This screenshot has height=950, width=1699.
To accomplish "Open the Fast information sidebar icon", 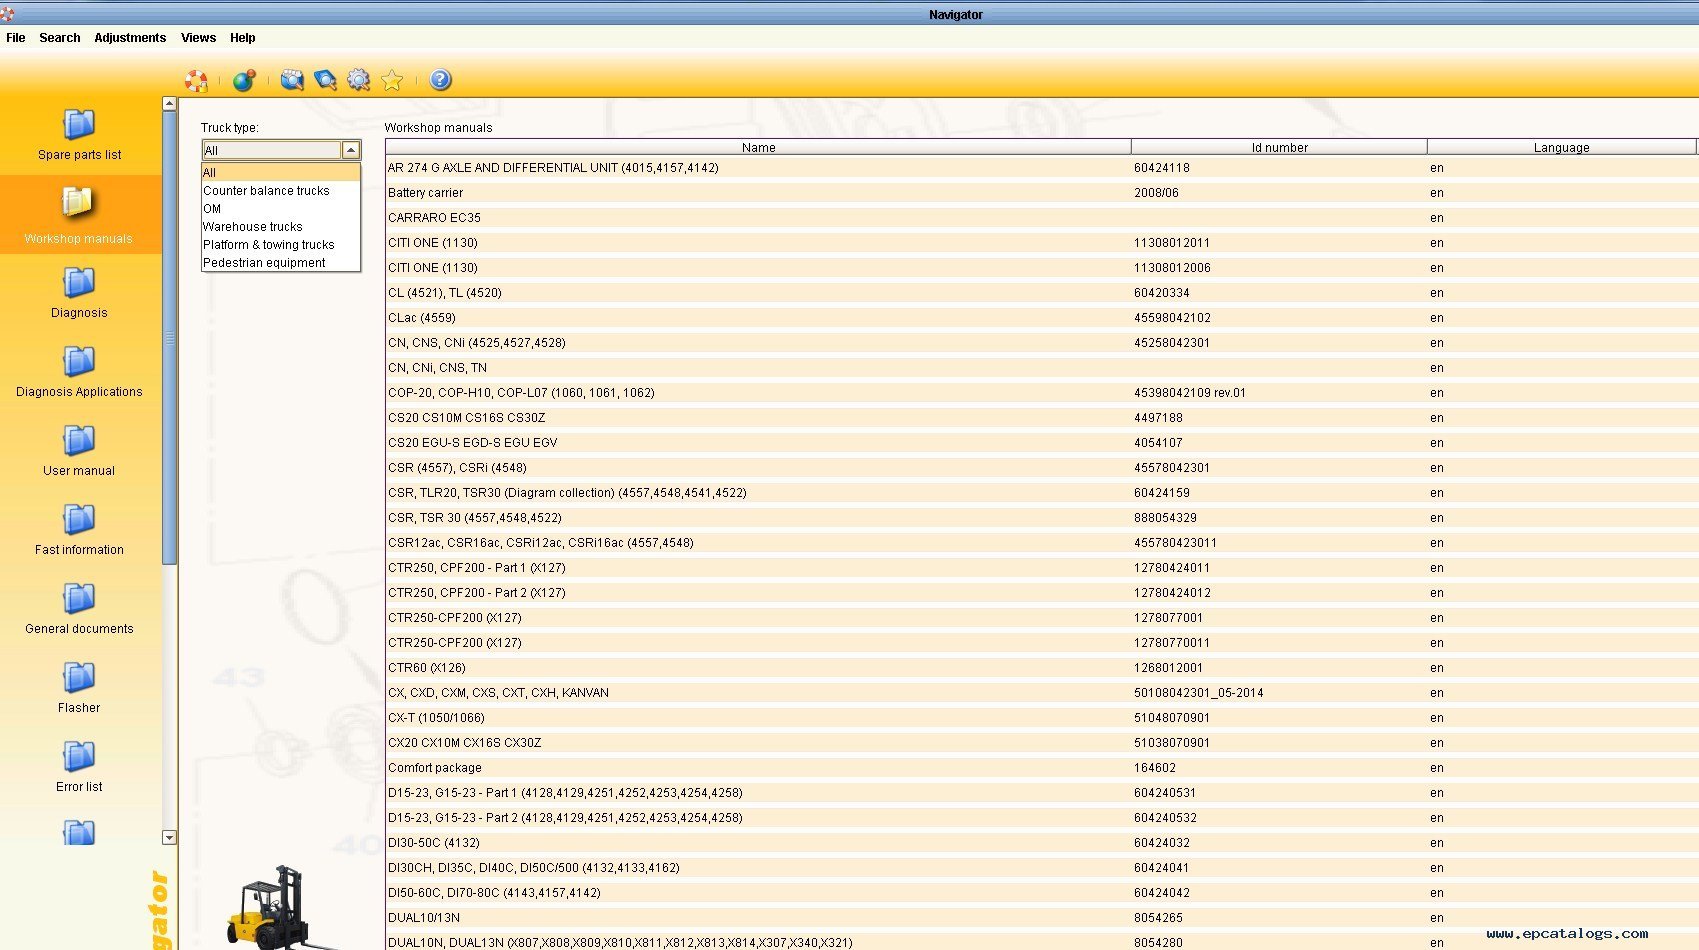I will pyautogui.click(x=79, y=519).
